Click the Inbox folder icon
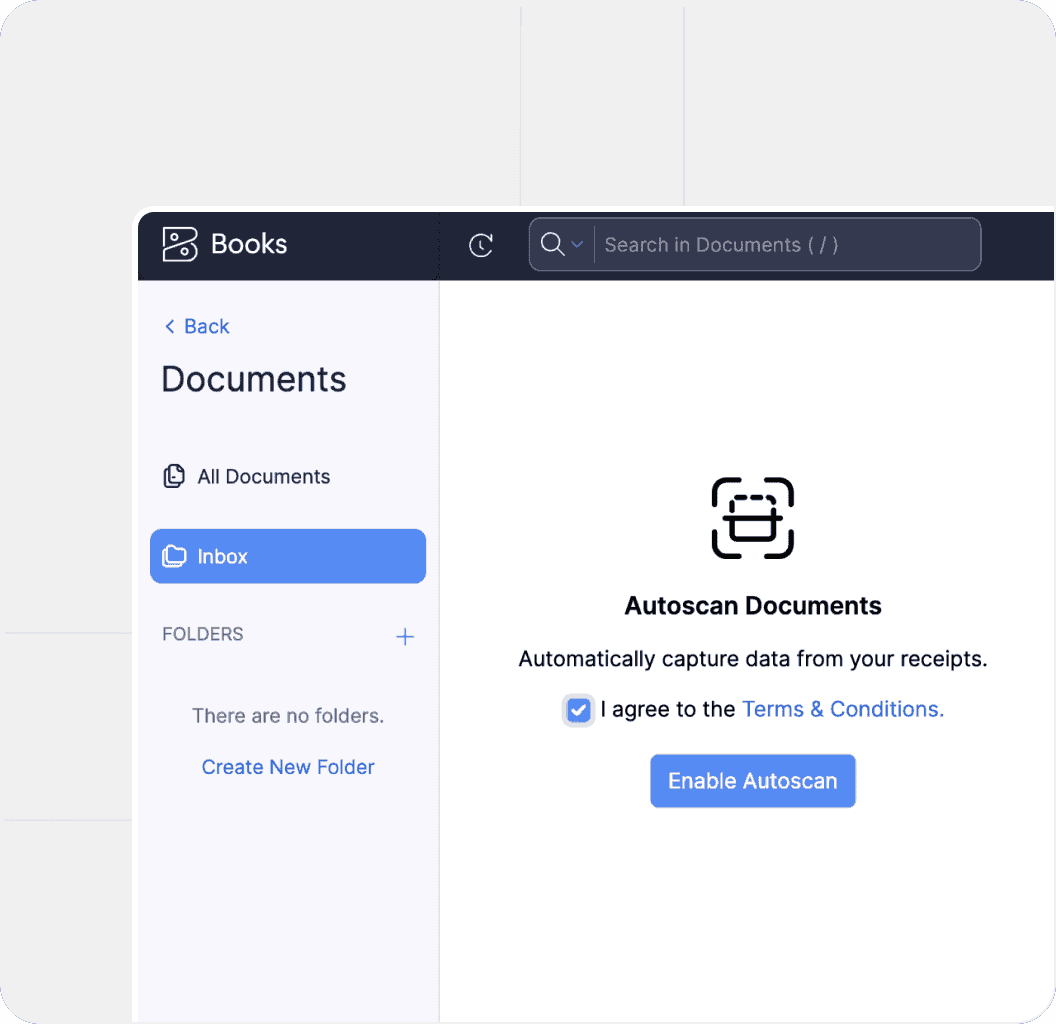Image resolution: width=1056 pixels, height=1024 pixels. [174, 556]
